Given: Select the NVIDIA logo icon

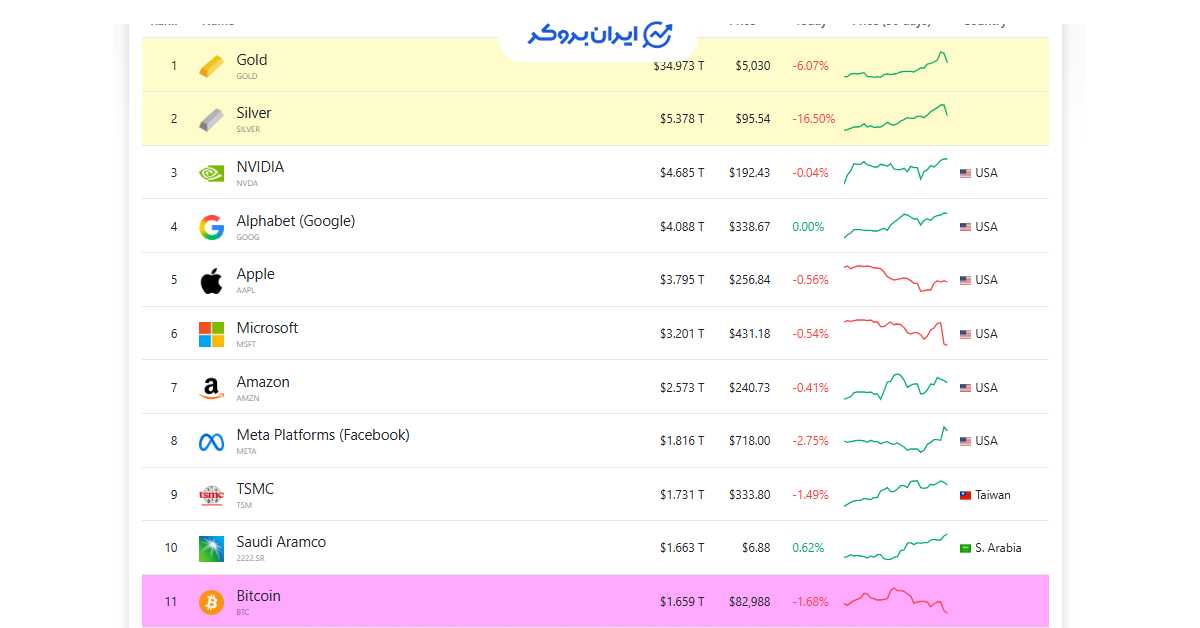Looking at the screenshot, I should pos(211,173).
